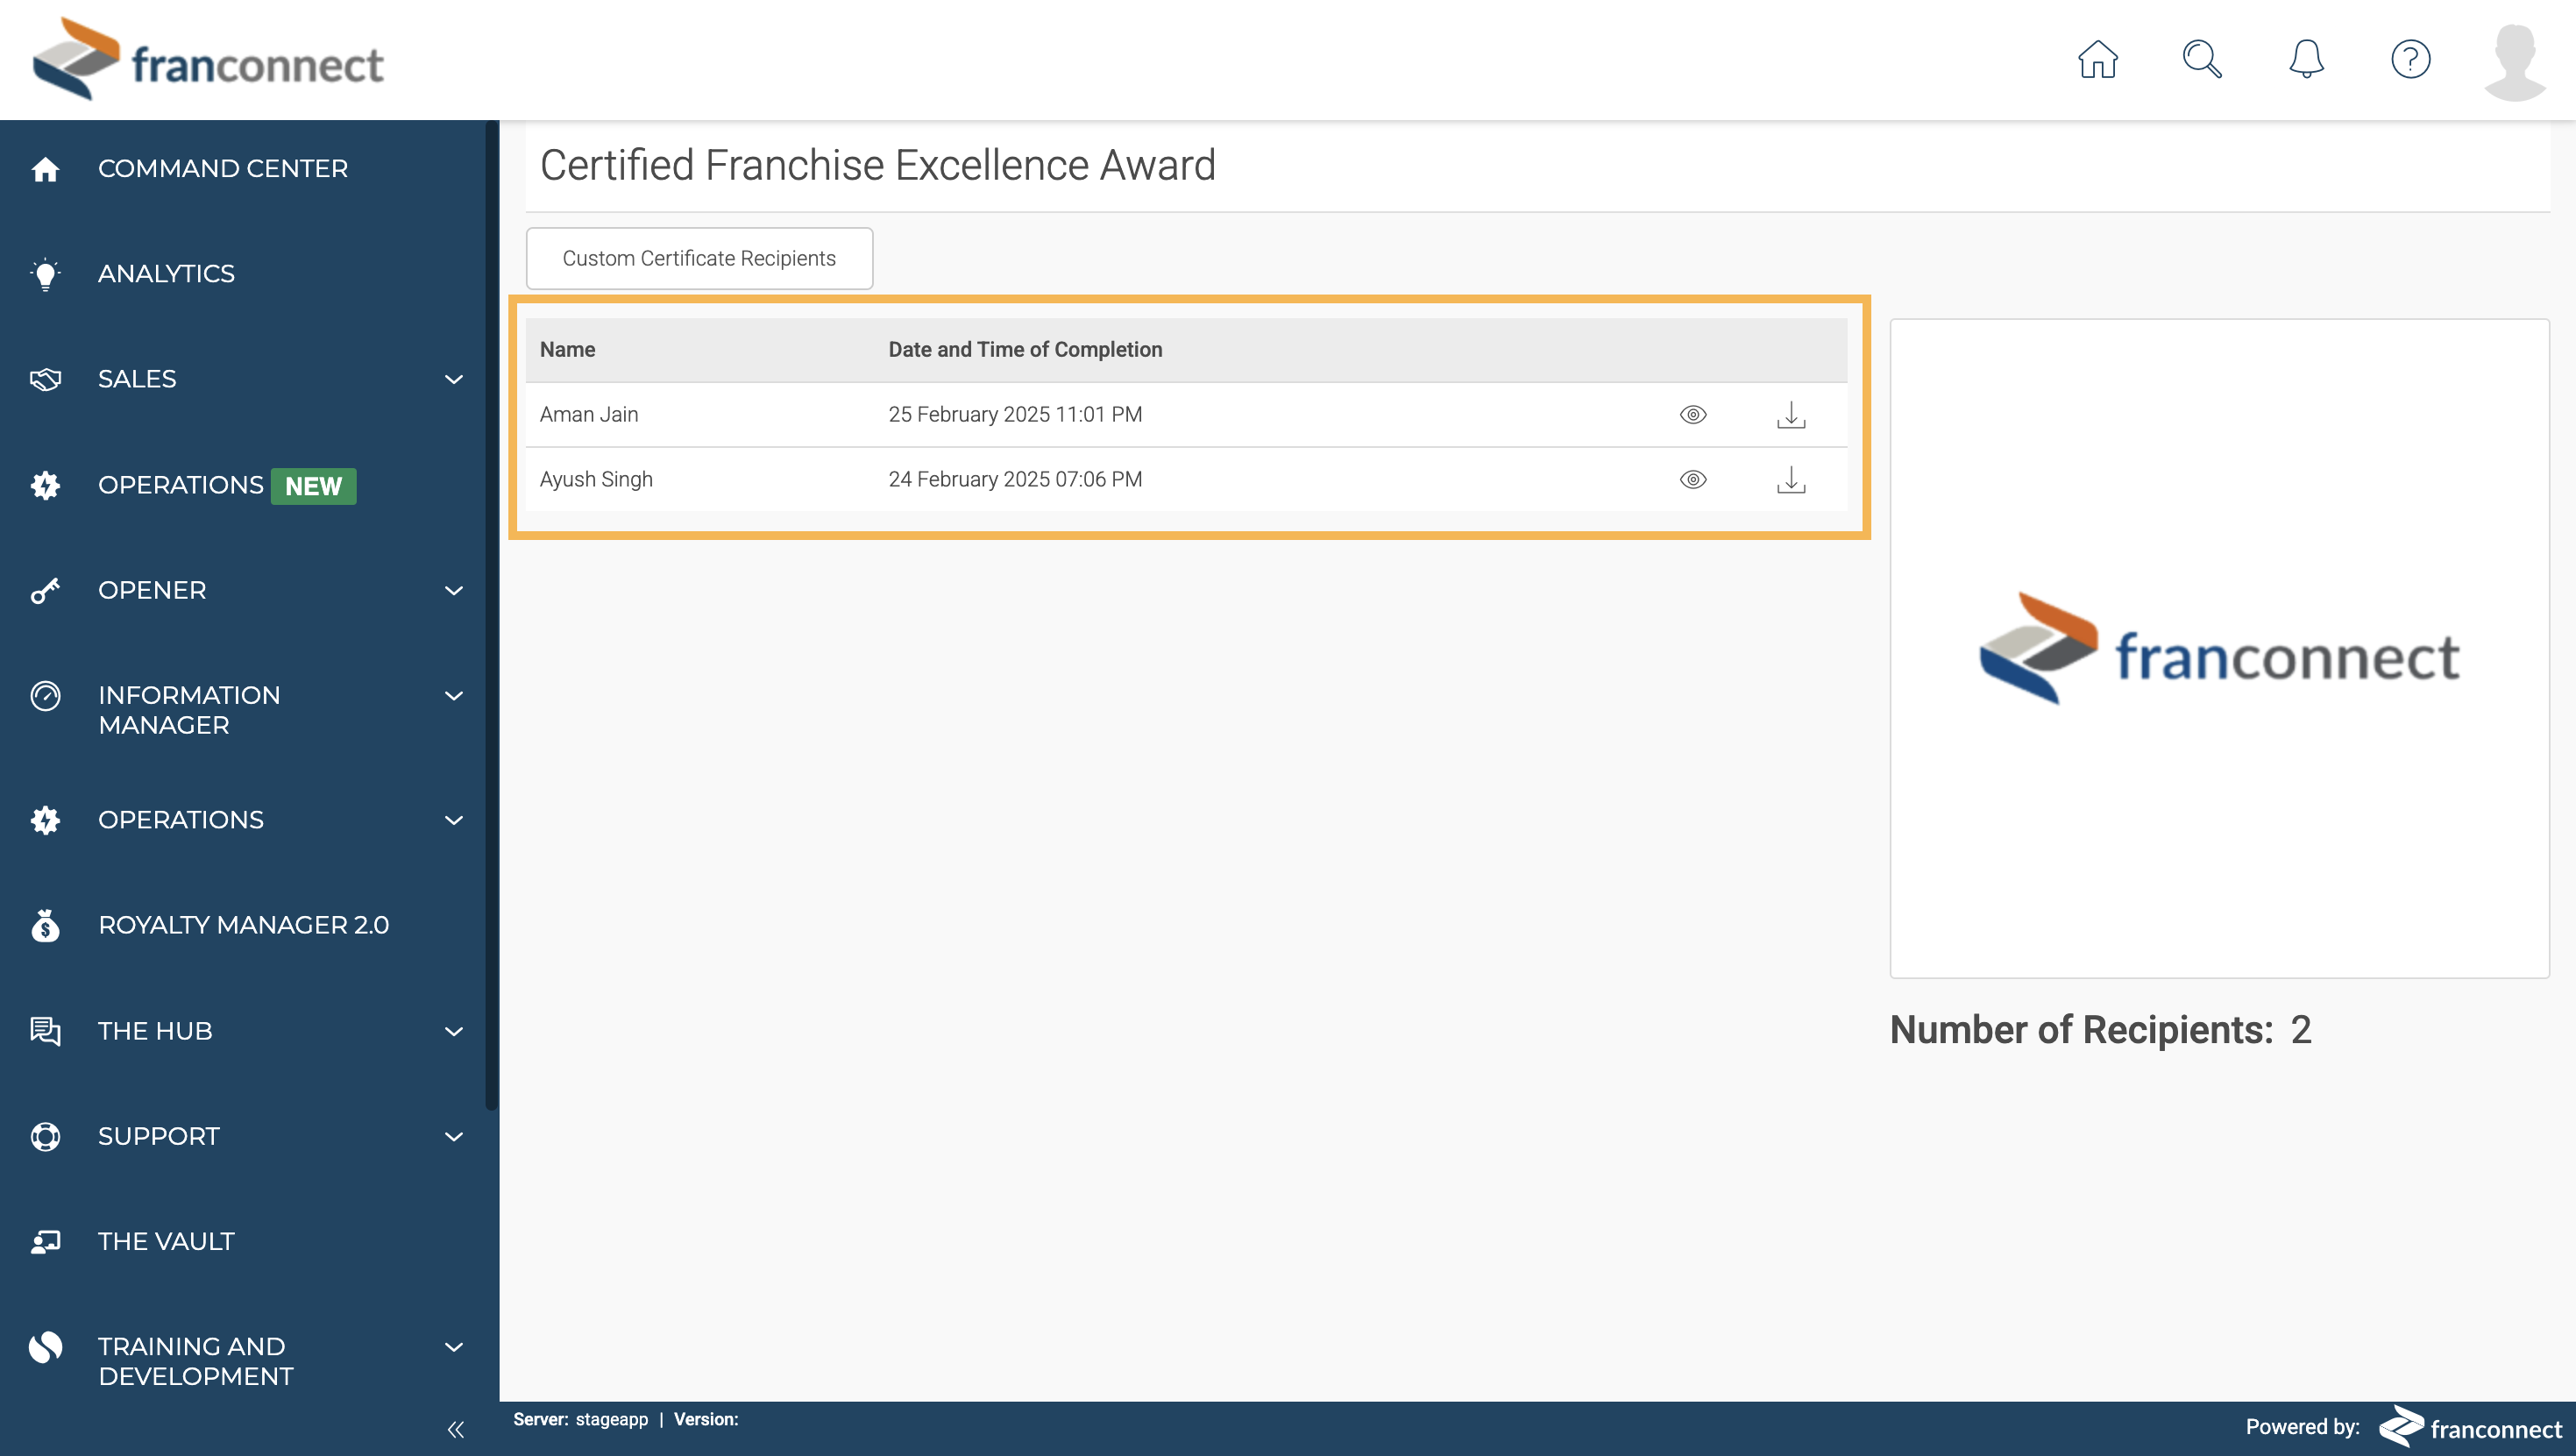Click the Opener key icon
The height and width of the screenshot is (1456, 2576).
[x=45, y=590]
